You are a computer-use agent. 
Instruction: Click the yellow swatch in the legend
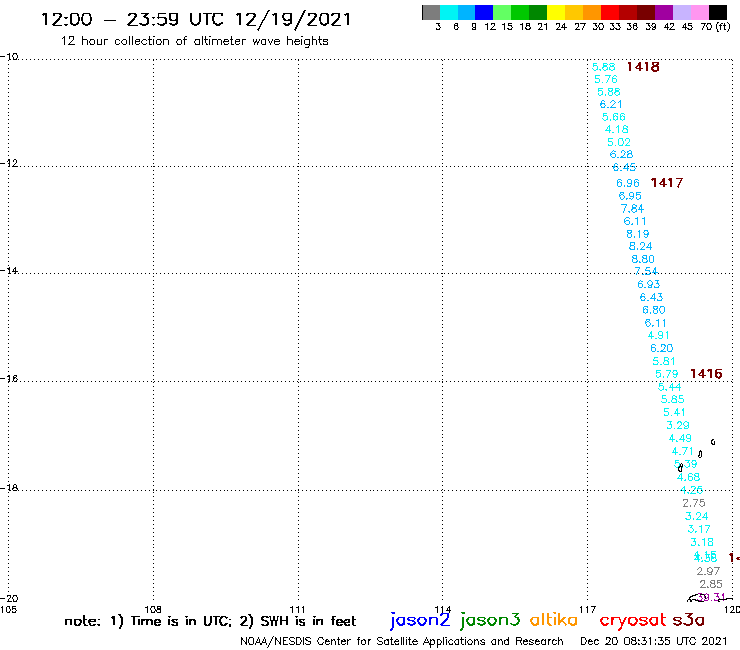pos(556,12)
